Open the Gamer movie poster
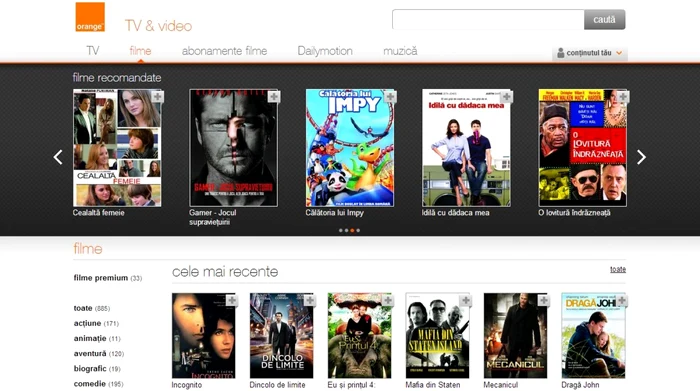700x391 pixels. [x=233, y=148]
